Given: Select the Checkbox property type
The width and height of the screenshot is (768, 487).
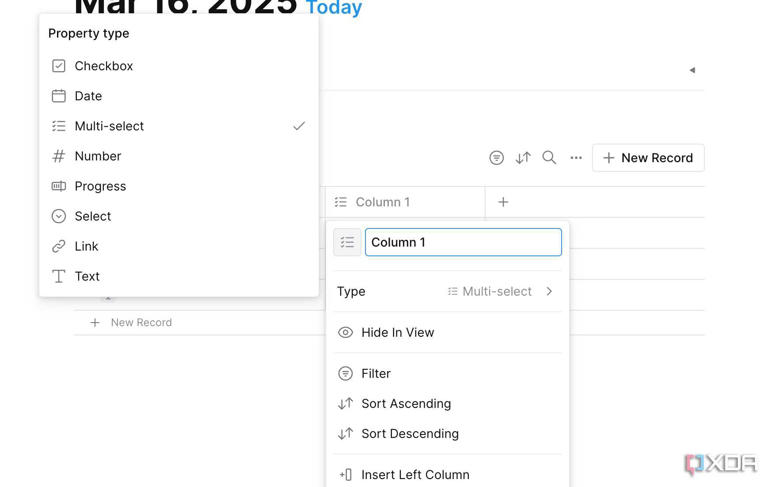Looking at the screenshot, I should tap(104, 66).
